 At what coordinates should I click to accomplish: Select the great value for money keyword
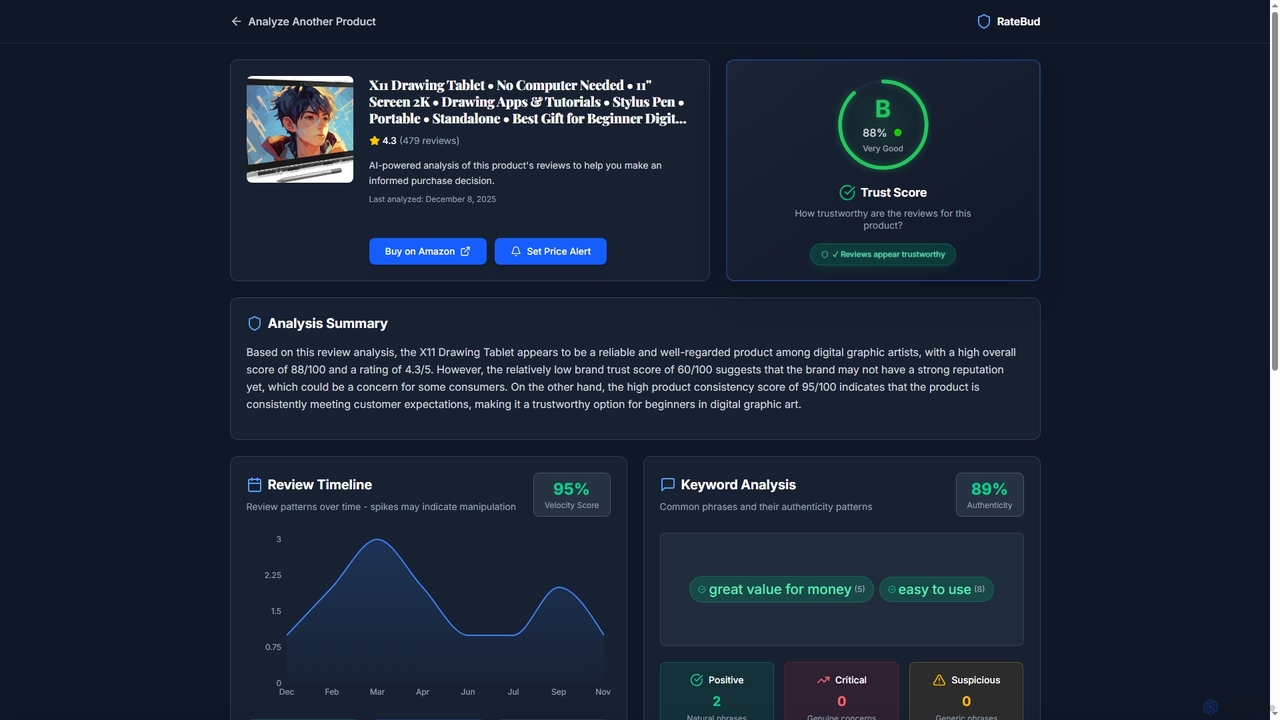781,589
